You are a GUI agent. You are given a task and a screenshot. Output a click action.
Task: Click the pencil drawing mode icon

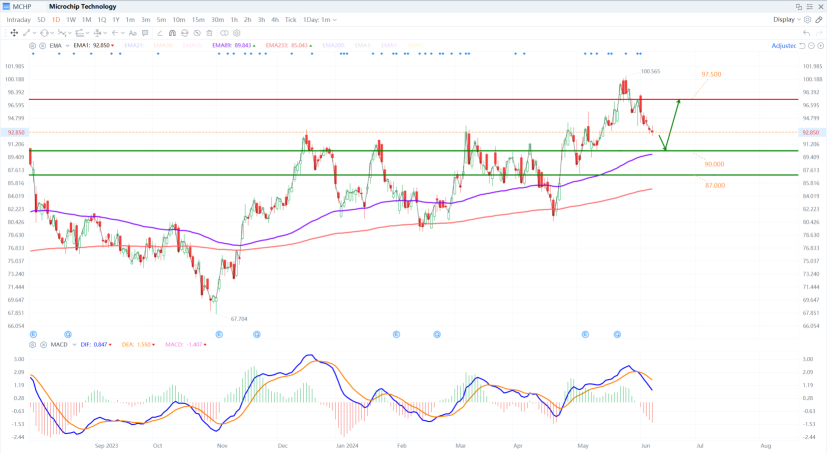[819, 20]
